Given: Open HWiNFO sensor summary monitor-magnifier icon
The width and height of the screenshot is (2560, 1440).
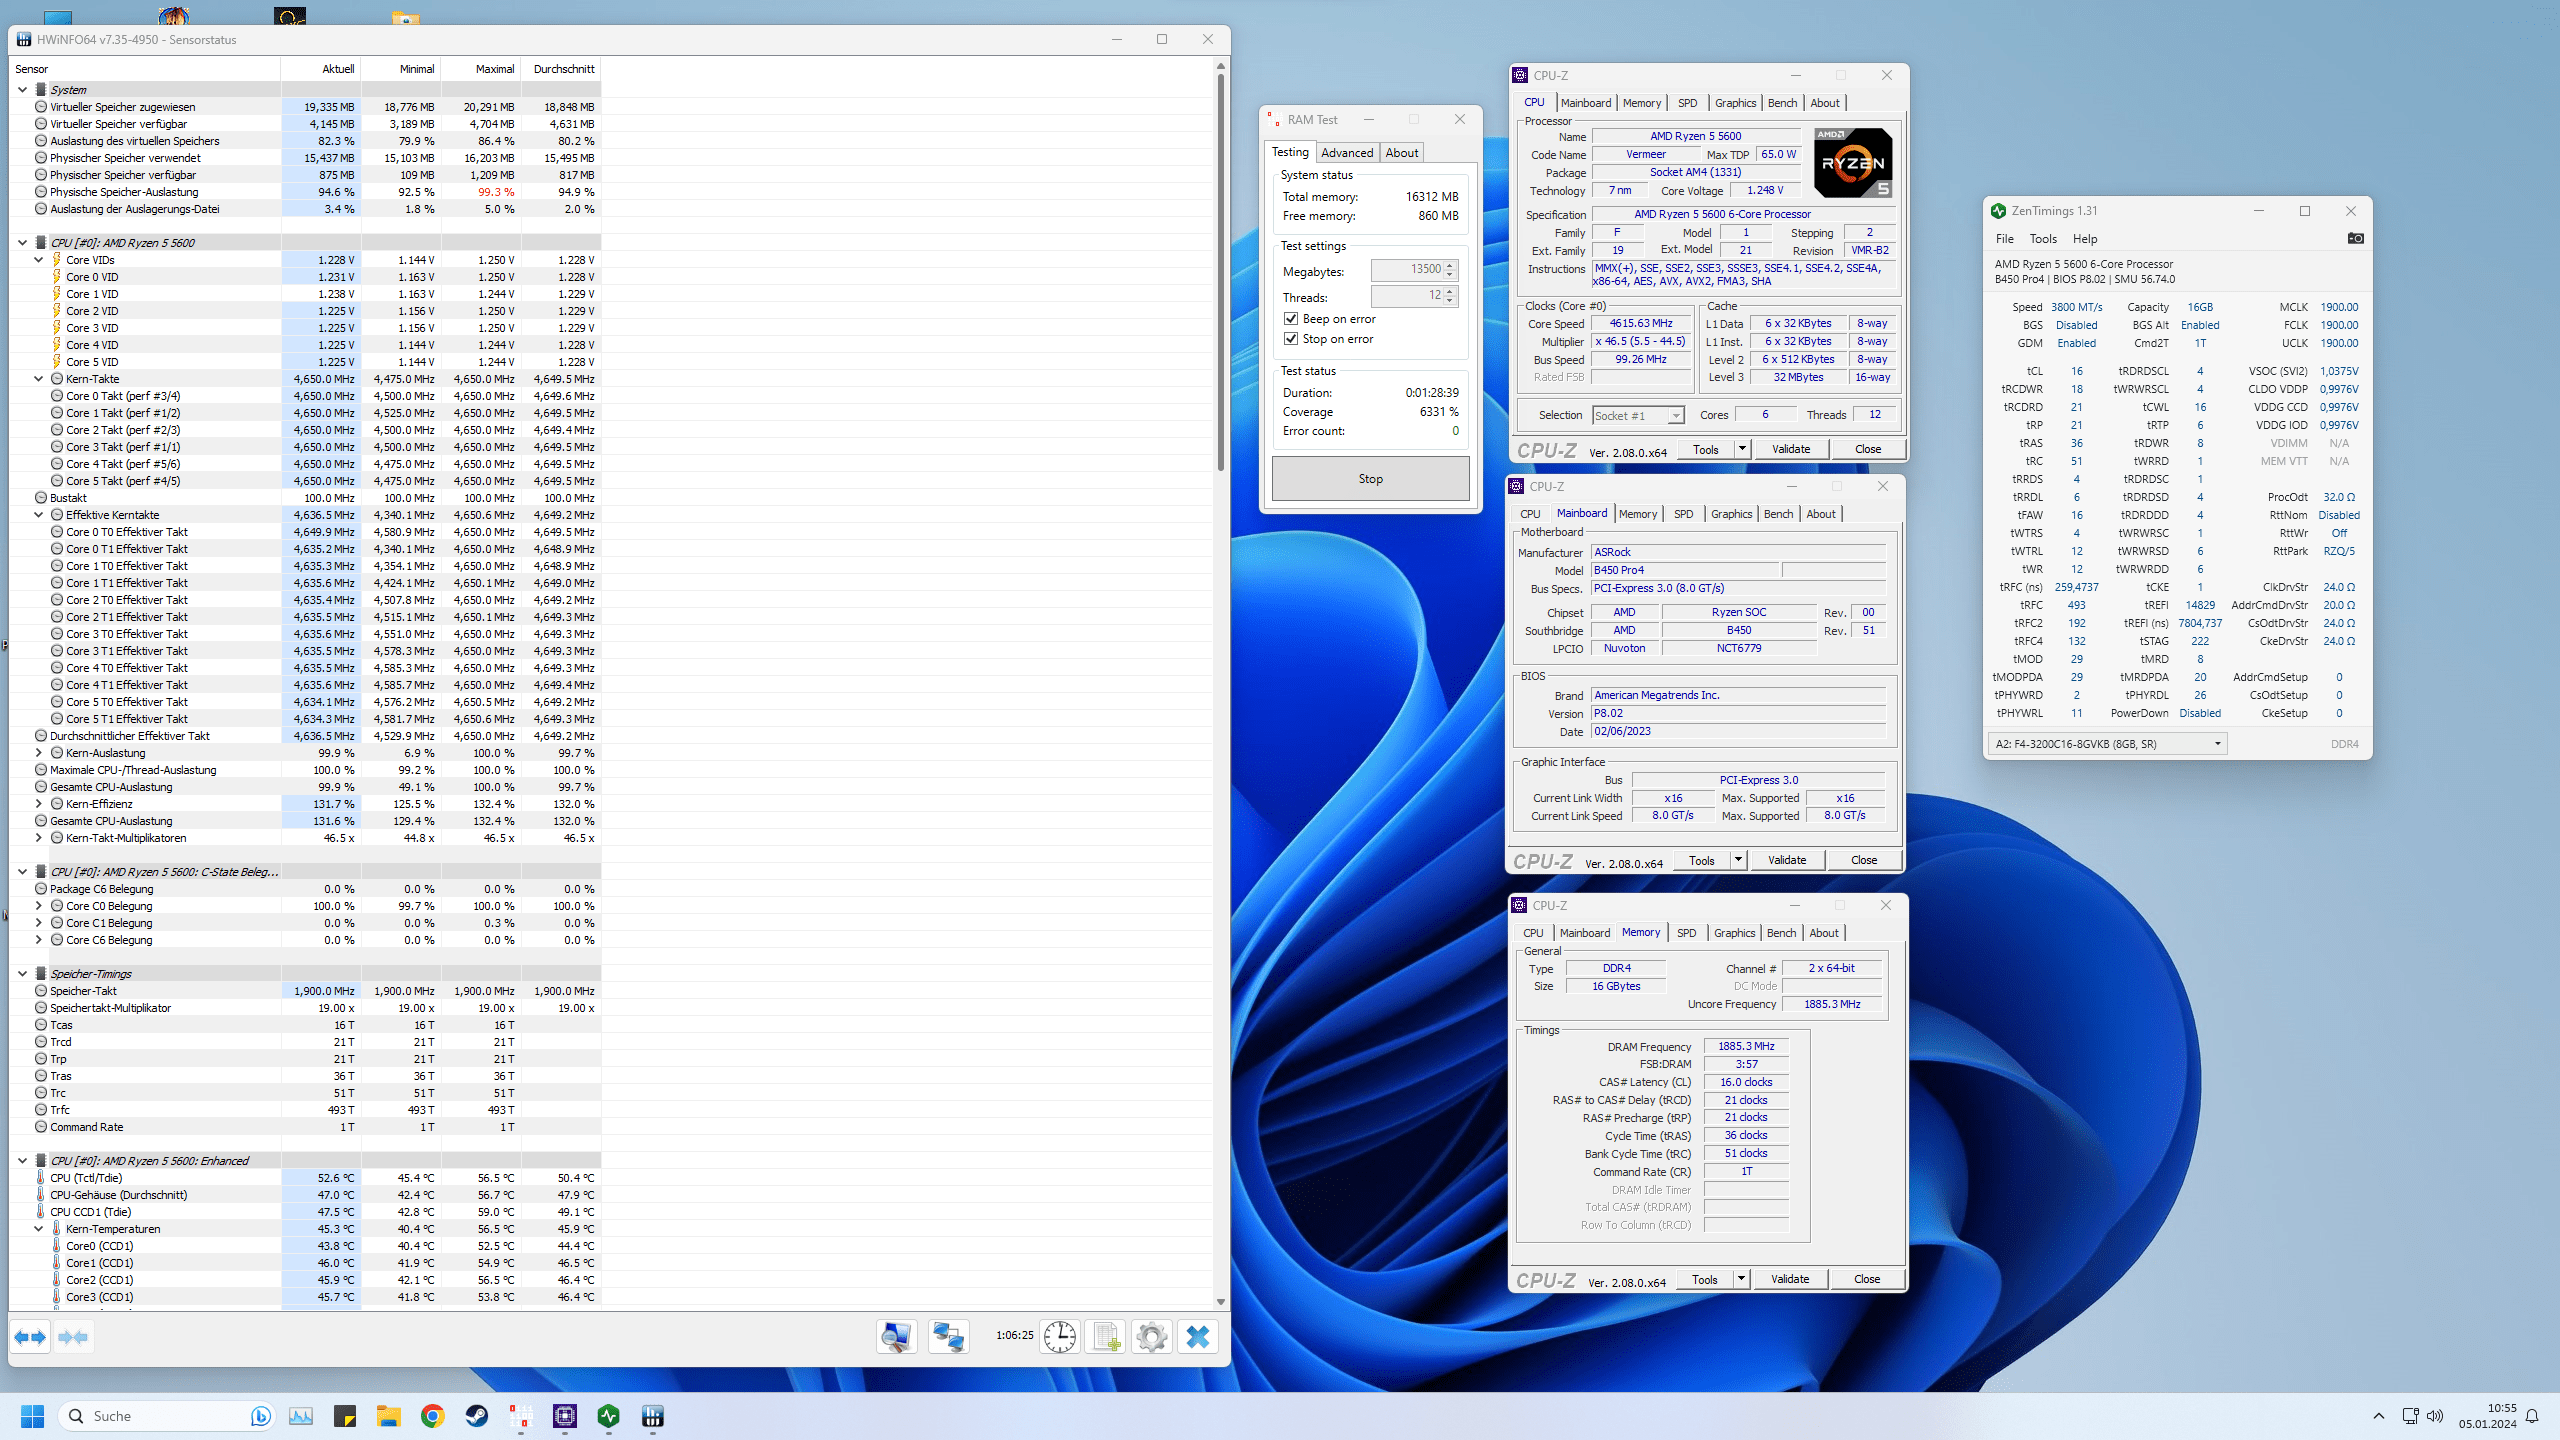Looking at the screenshot, I should 896,1336.
